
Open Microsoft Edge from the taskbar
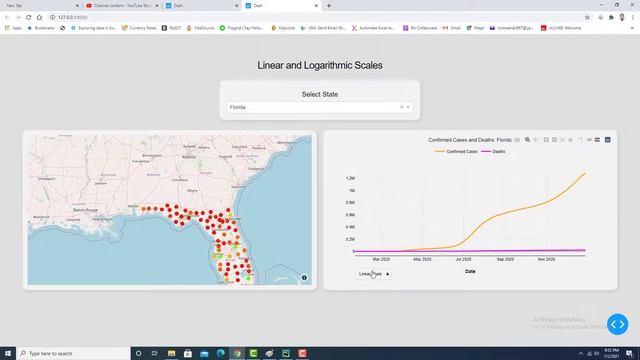pos(220,353)
